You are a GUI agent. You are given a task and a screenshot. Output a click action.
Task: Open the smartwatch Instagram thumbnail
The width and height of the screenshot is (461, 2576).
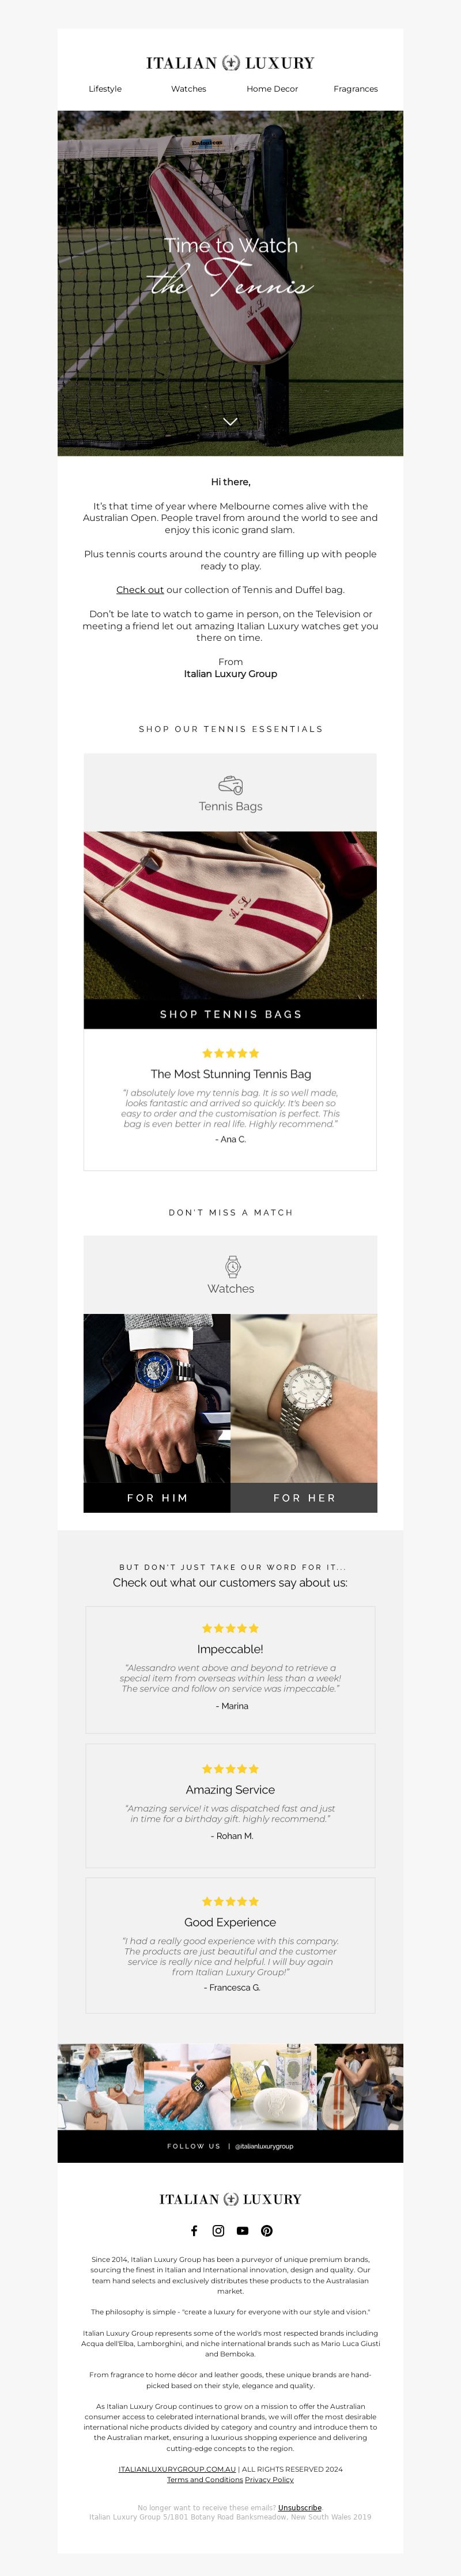(187, 2087)
